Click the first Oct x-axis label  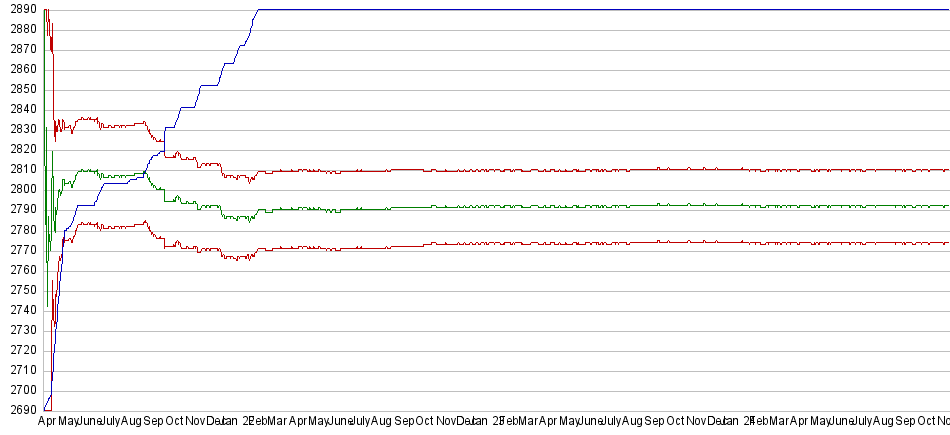pos(174,422)
